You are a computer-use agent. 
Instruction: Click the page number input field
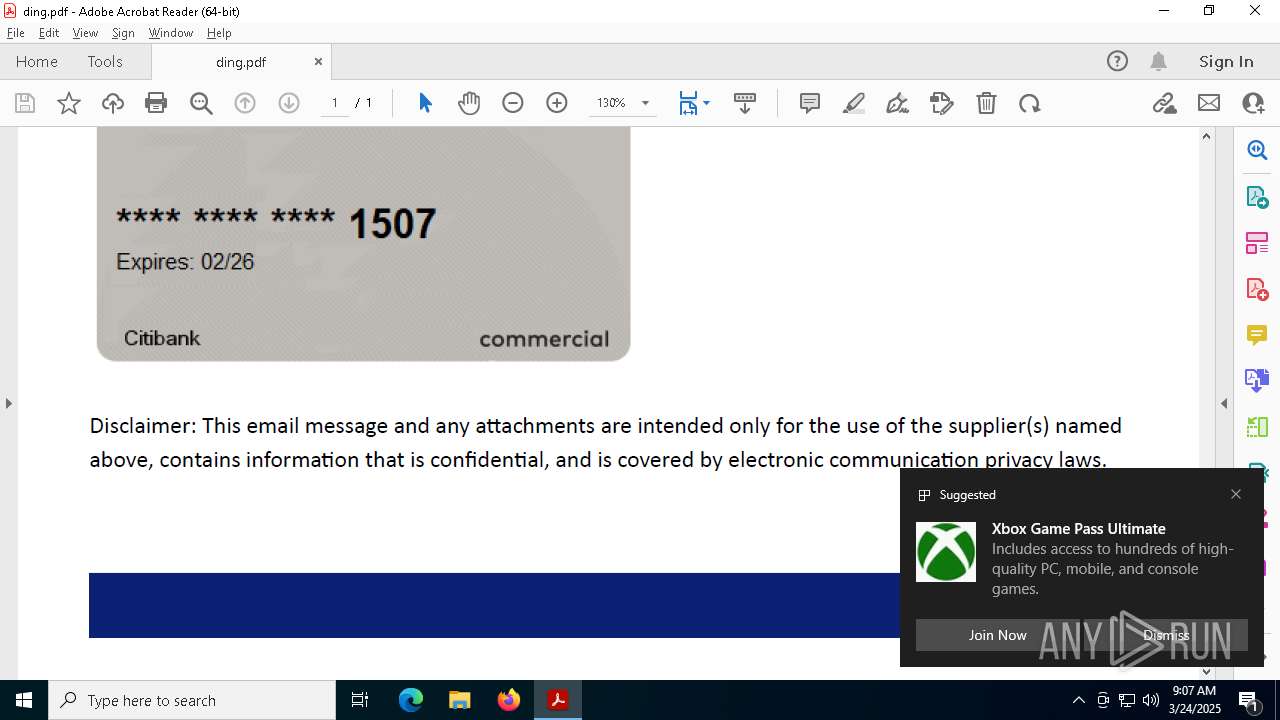pos(335,103)
